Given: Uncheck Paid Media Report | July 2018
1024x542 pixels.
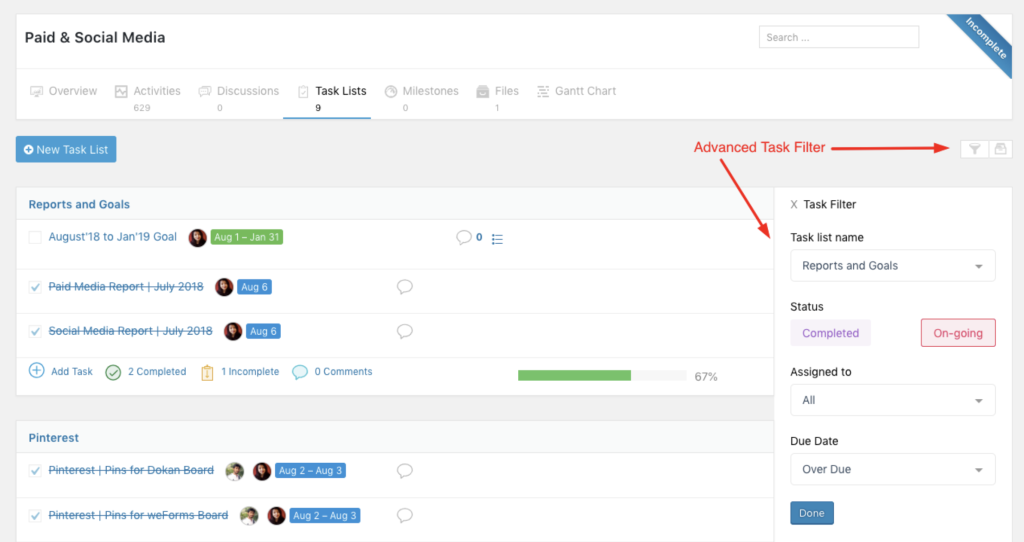Looking at the screenshot, I should [35, 287].
